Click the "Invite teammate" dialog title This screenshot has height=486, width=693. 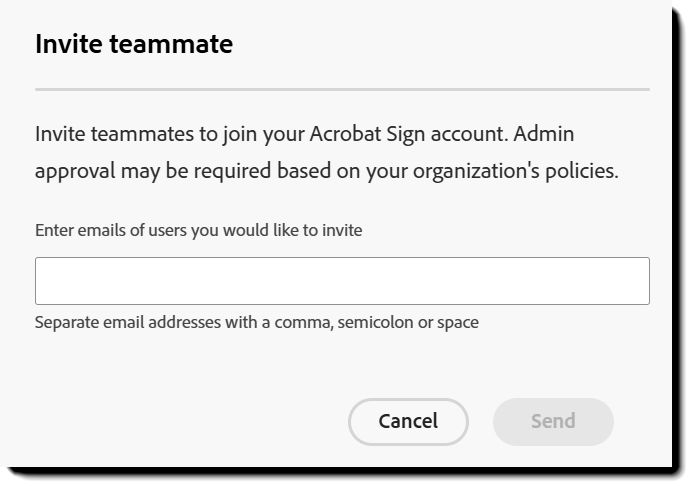(x=134, y=44)
